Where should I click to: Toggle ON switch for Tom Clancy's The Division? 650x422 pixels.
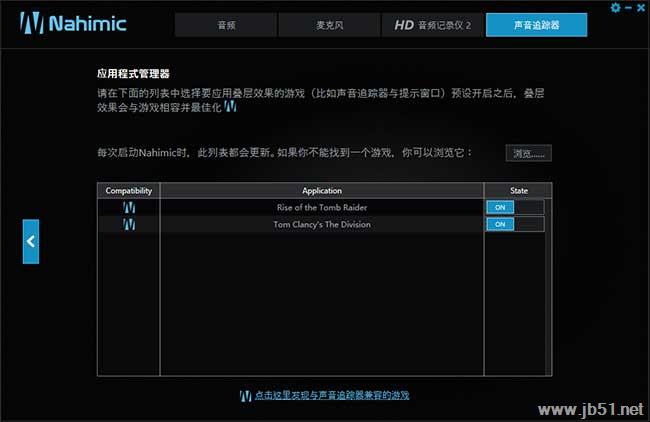pos(515,224)
